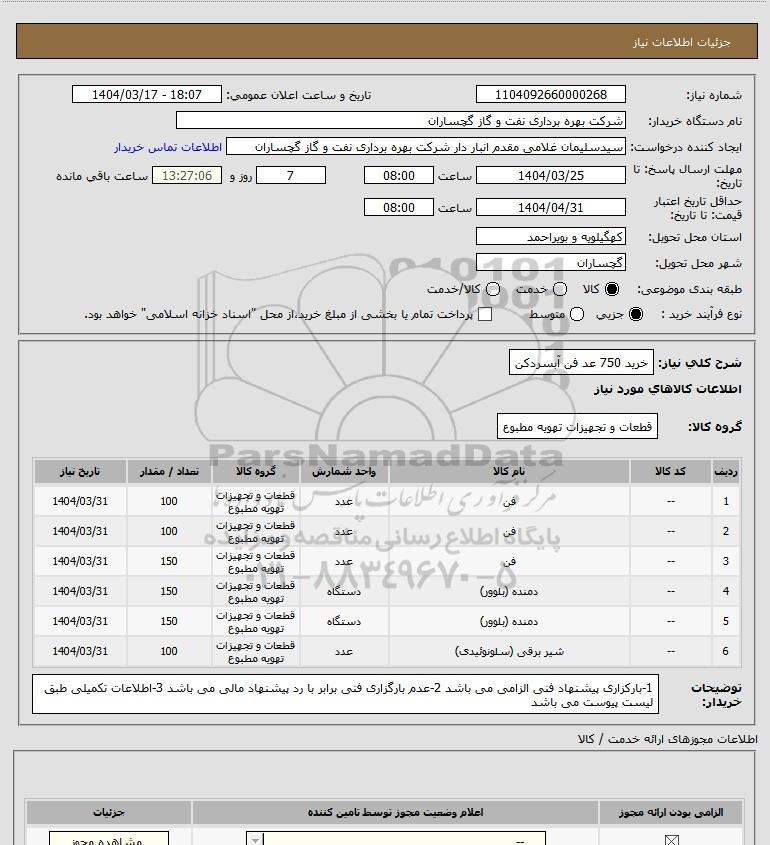Select the کالا radio button
This screenshot has height=845, width=770.
pyautogui.click(x=612, y=289)
